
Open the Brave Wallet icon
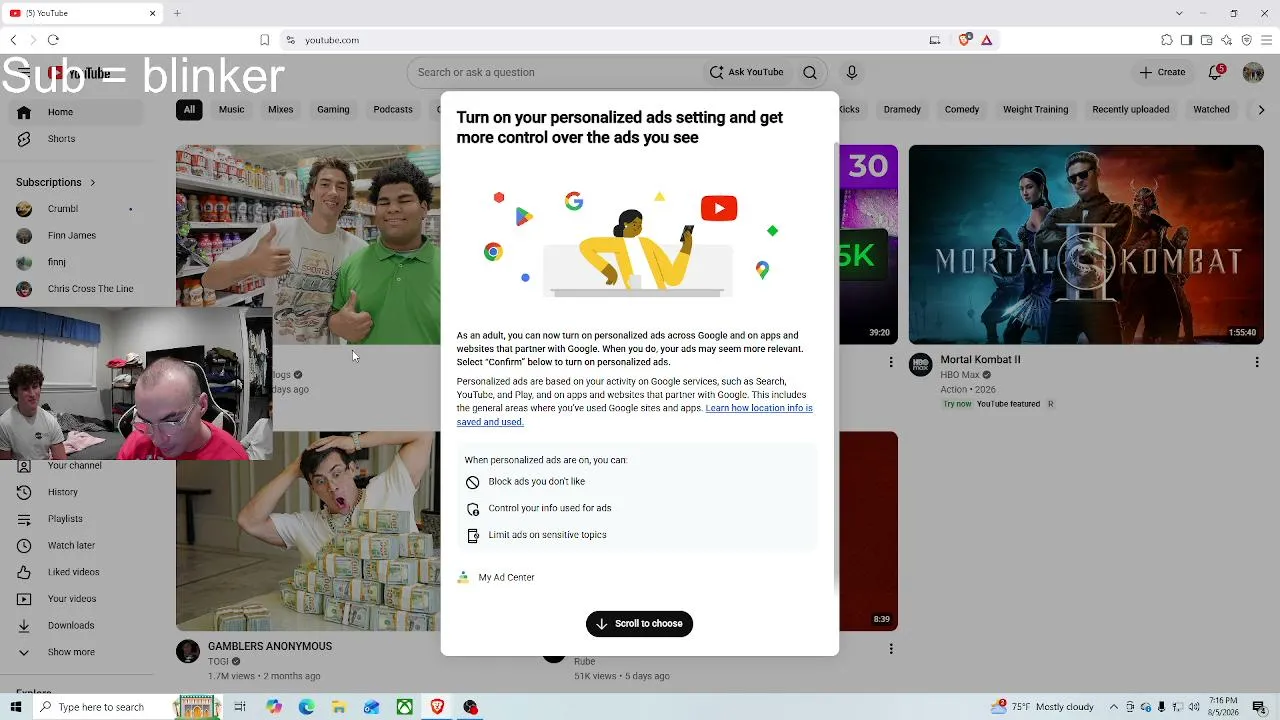tap(1206, 40)
